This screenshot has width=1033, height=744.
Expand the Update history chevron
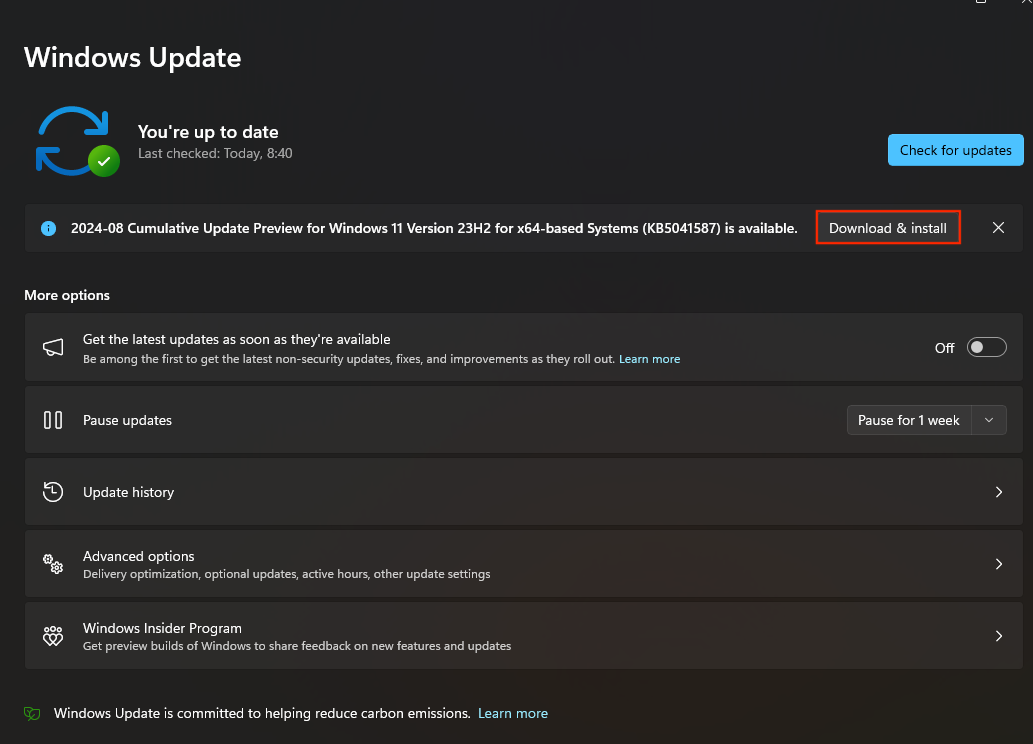pyautogui.click(x=998, y=491)
